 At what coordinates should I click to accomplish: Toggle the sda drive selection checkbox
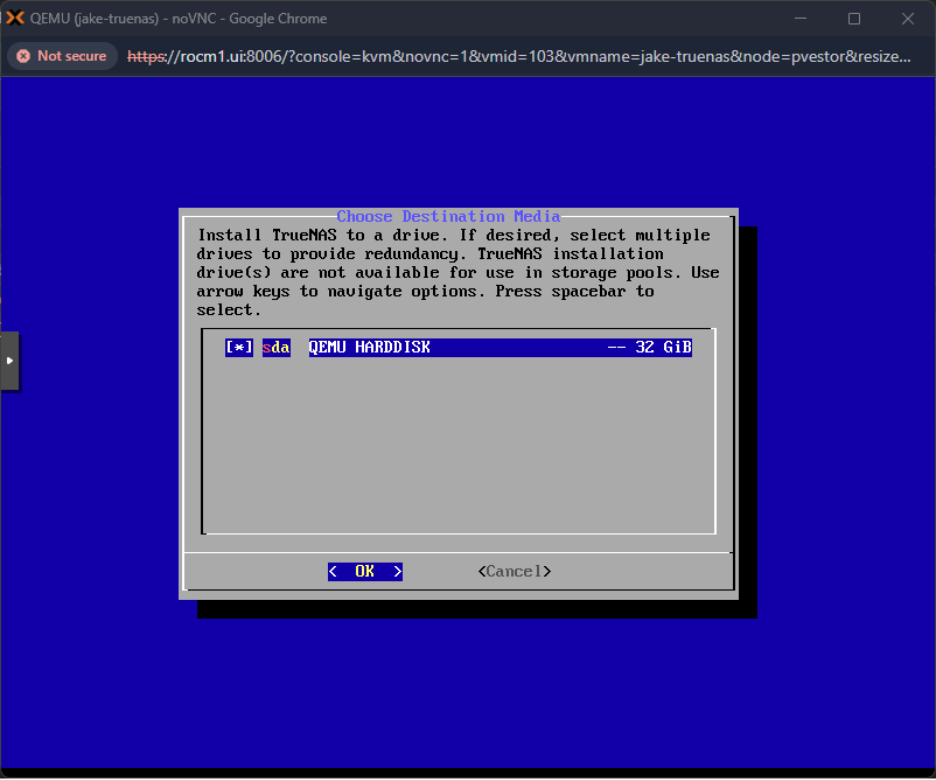(x=239, y=347)
